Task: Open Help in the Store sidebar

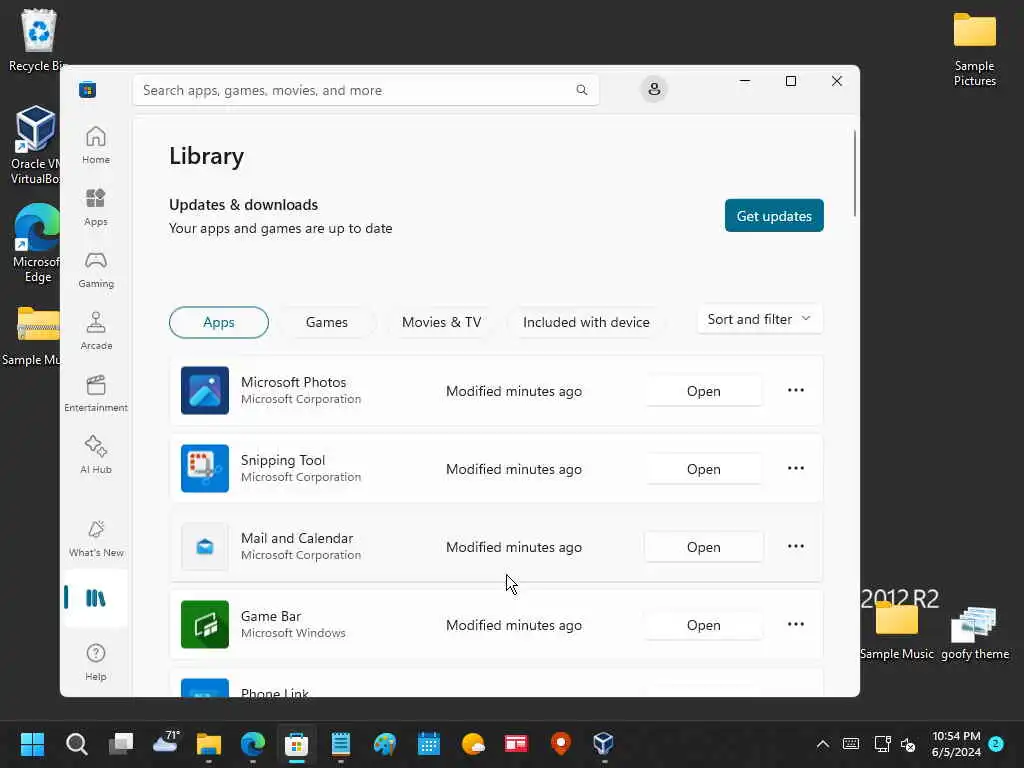Action: [96, 662]
